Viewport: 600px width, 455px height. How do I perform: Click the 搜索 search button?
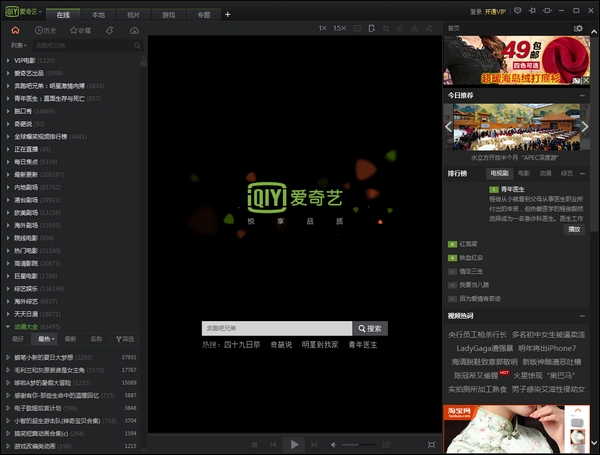[370, 328]
